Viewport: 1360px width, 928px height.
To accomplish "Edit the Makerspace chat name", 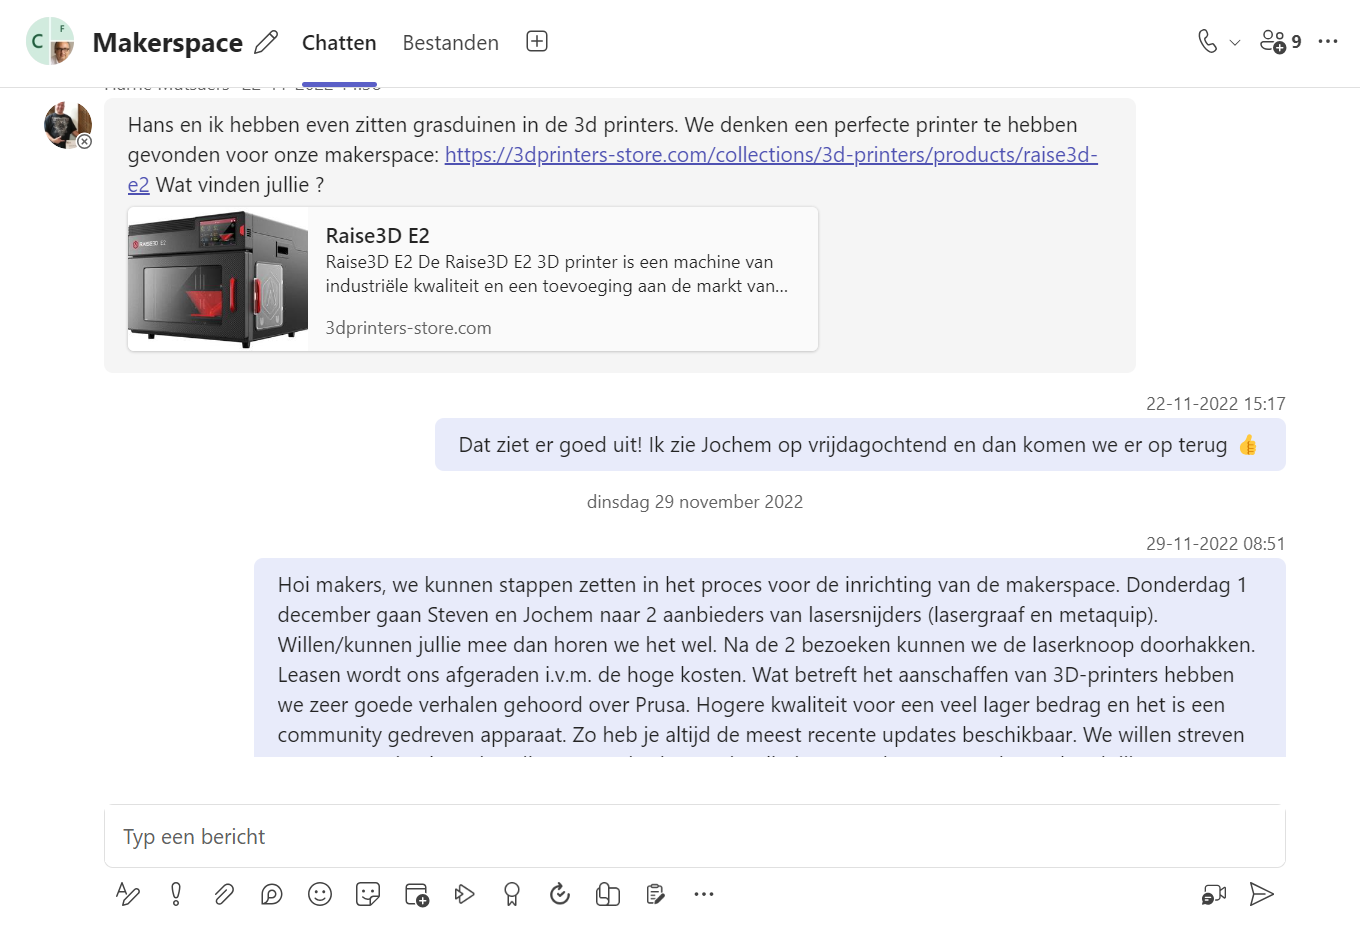I will pos(266,42).
